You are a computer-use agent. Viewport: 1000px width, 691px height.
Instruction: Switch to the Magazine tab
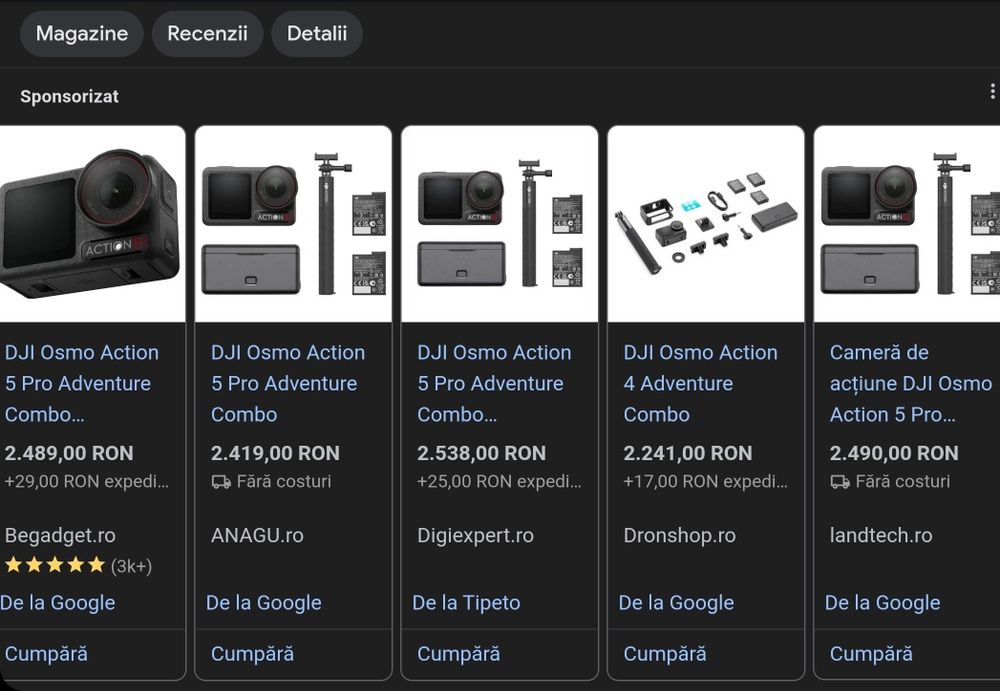pos(82,34)
